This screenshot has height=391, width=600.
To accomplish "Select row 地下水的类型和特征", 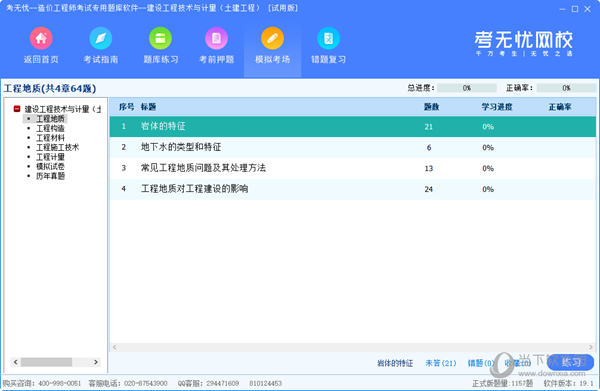I will 352,147.
